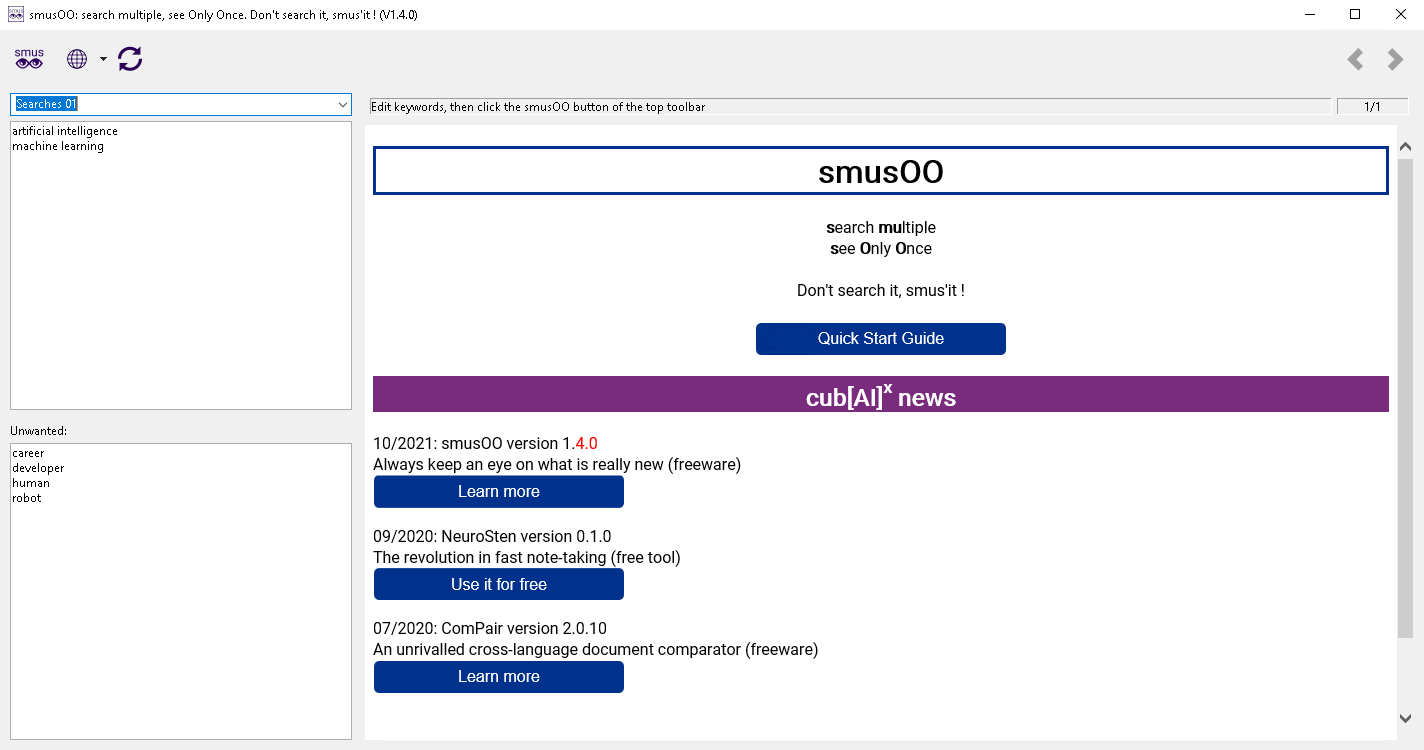The height and width of the screenshot is (750, 1424).
Task: Click the Use it for free button
Action: [x=499, y=584]
